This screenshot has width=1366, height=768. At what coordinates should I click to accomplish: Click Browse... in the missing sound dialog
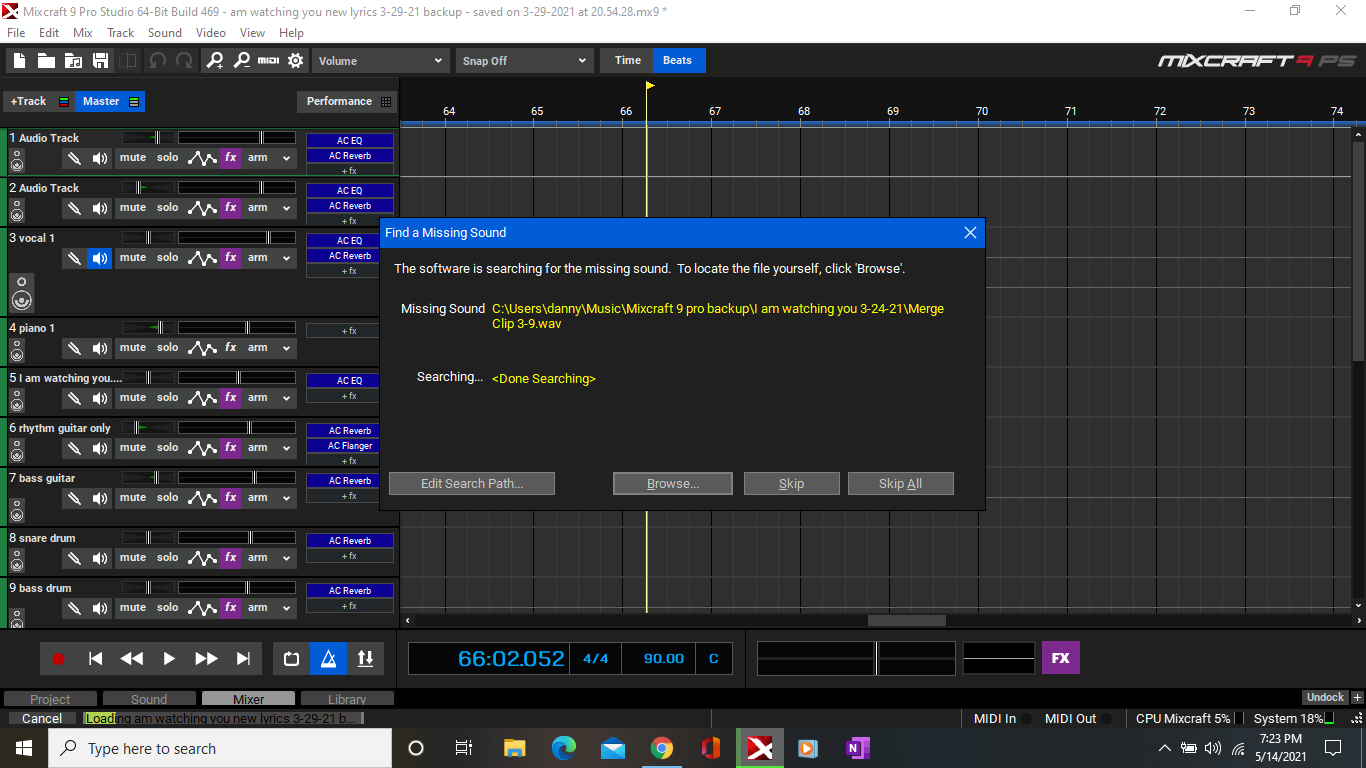673,484
